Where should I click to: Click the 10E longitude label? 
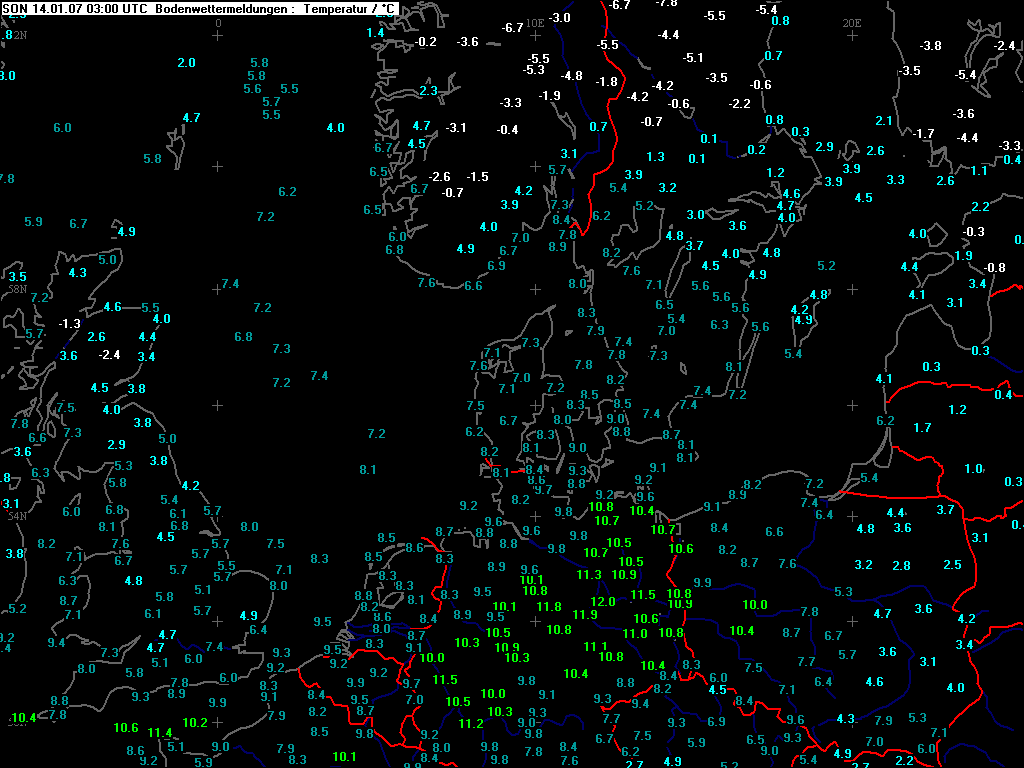535,22
